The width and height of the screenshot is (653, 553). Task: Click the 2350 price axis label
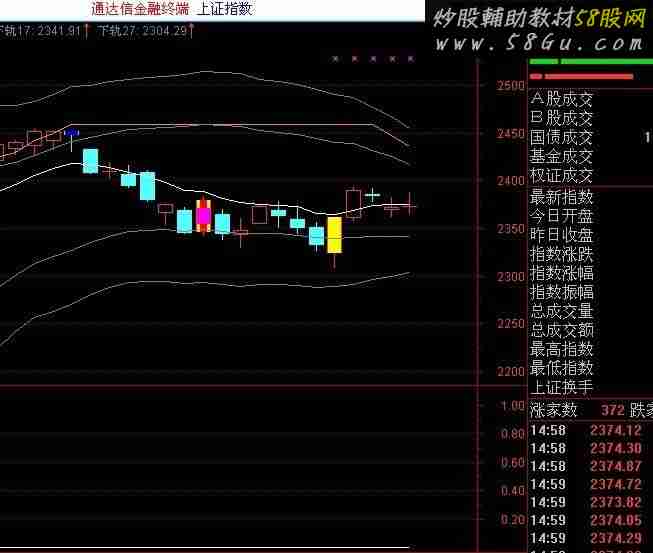[x=510, y=229]
